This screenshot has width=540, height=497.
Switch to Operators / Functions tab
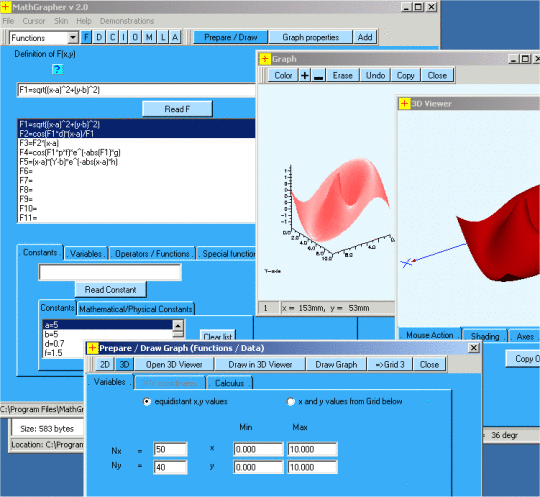click(x=152, y=254)
